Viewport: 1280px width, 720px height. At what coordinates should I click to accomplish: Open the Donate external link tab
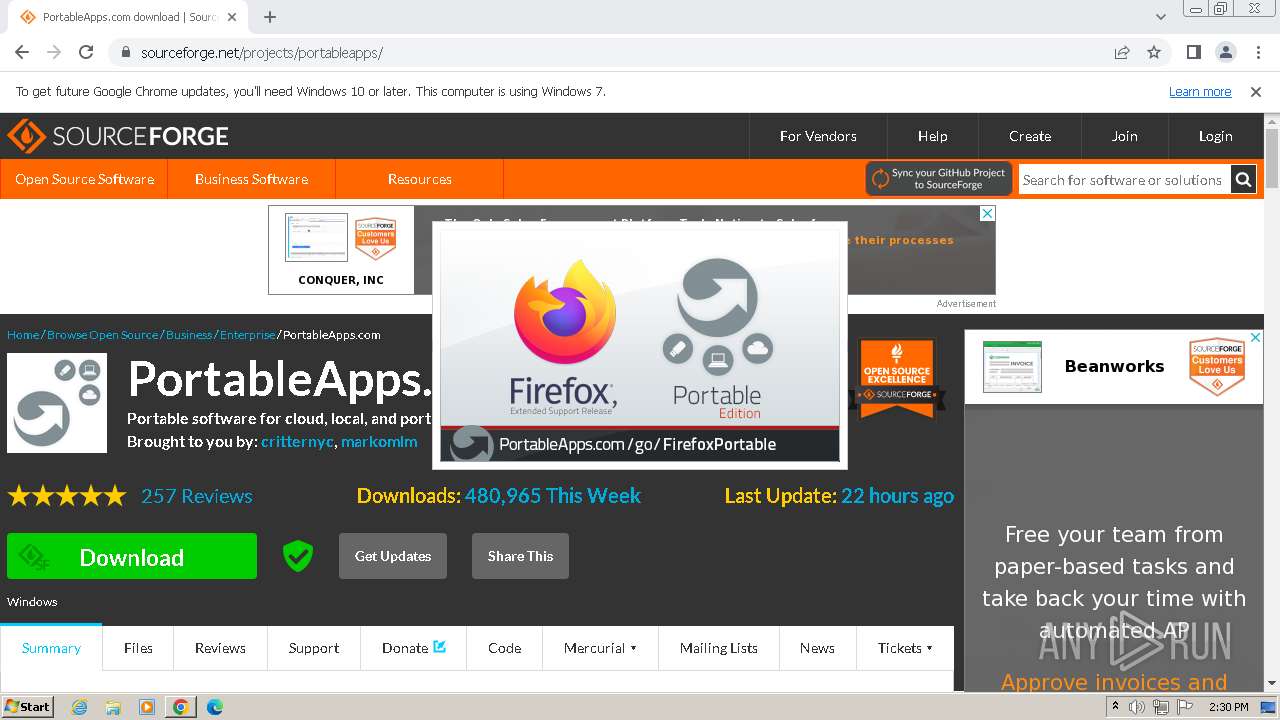414,648
